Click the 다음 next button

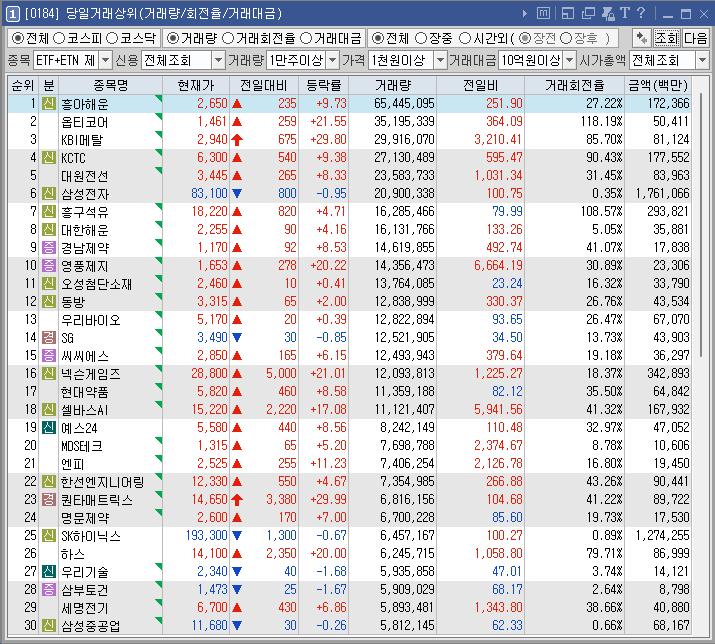[695, 38]
